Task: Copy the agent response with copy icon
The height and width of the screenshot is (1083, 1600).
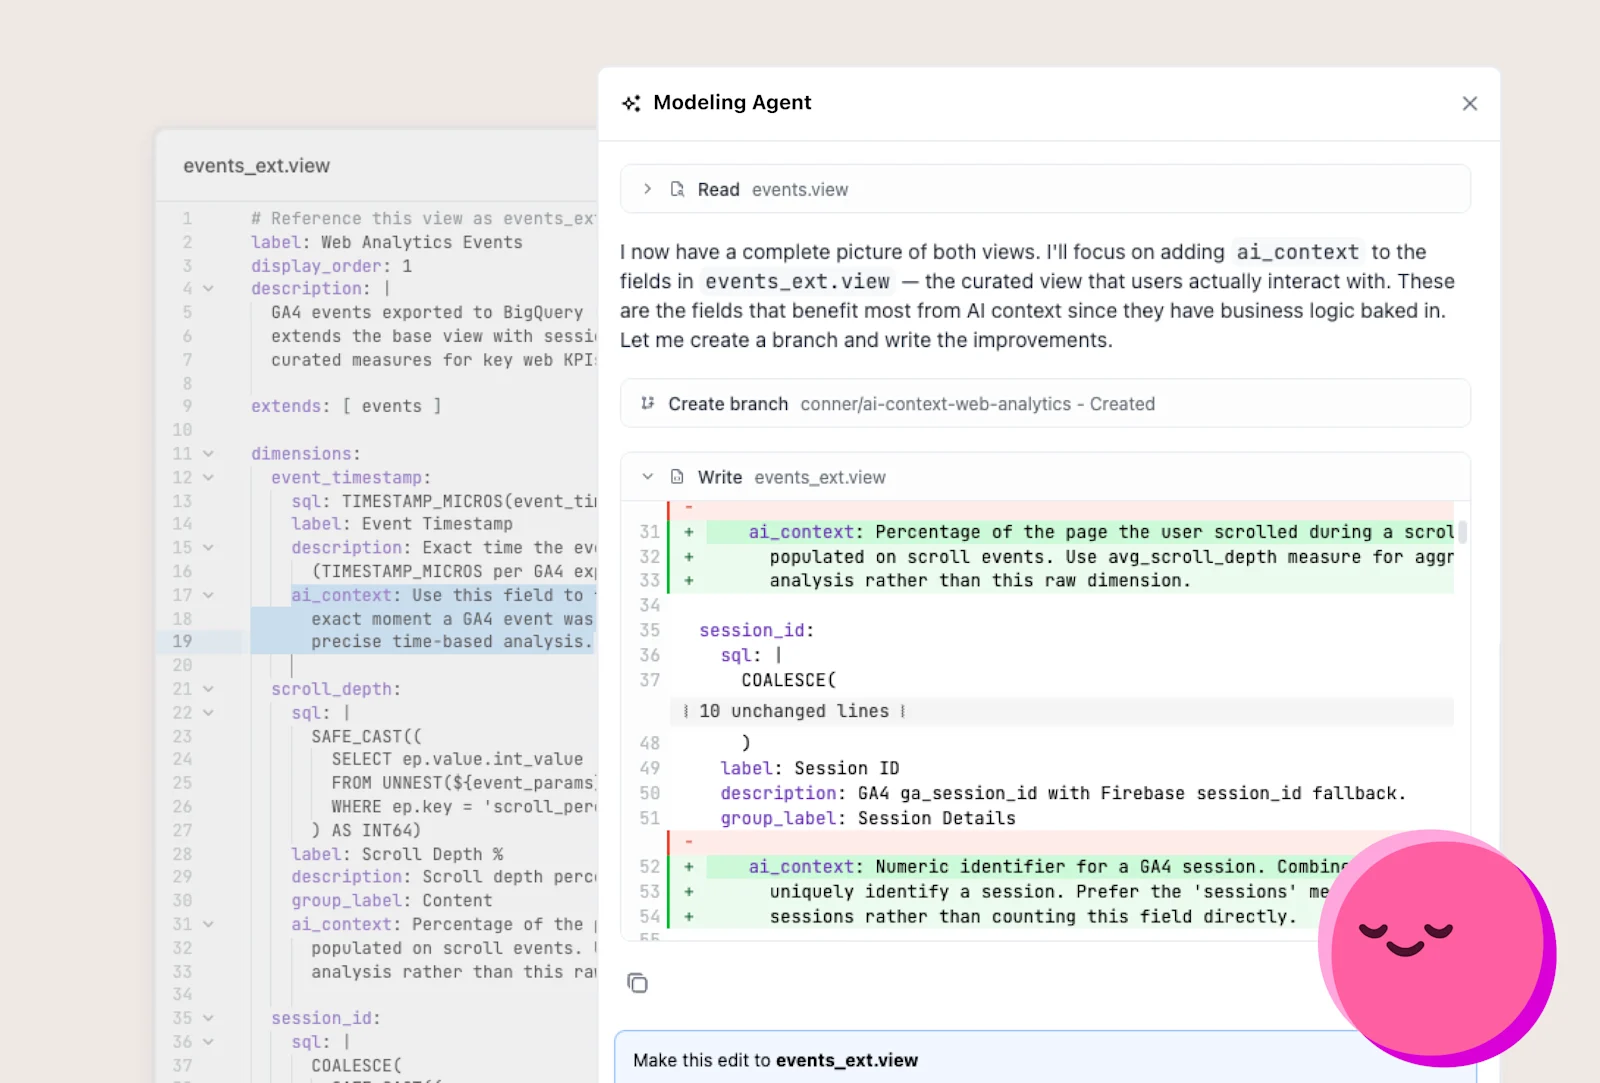Action: point(637,983)
